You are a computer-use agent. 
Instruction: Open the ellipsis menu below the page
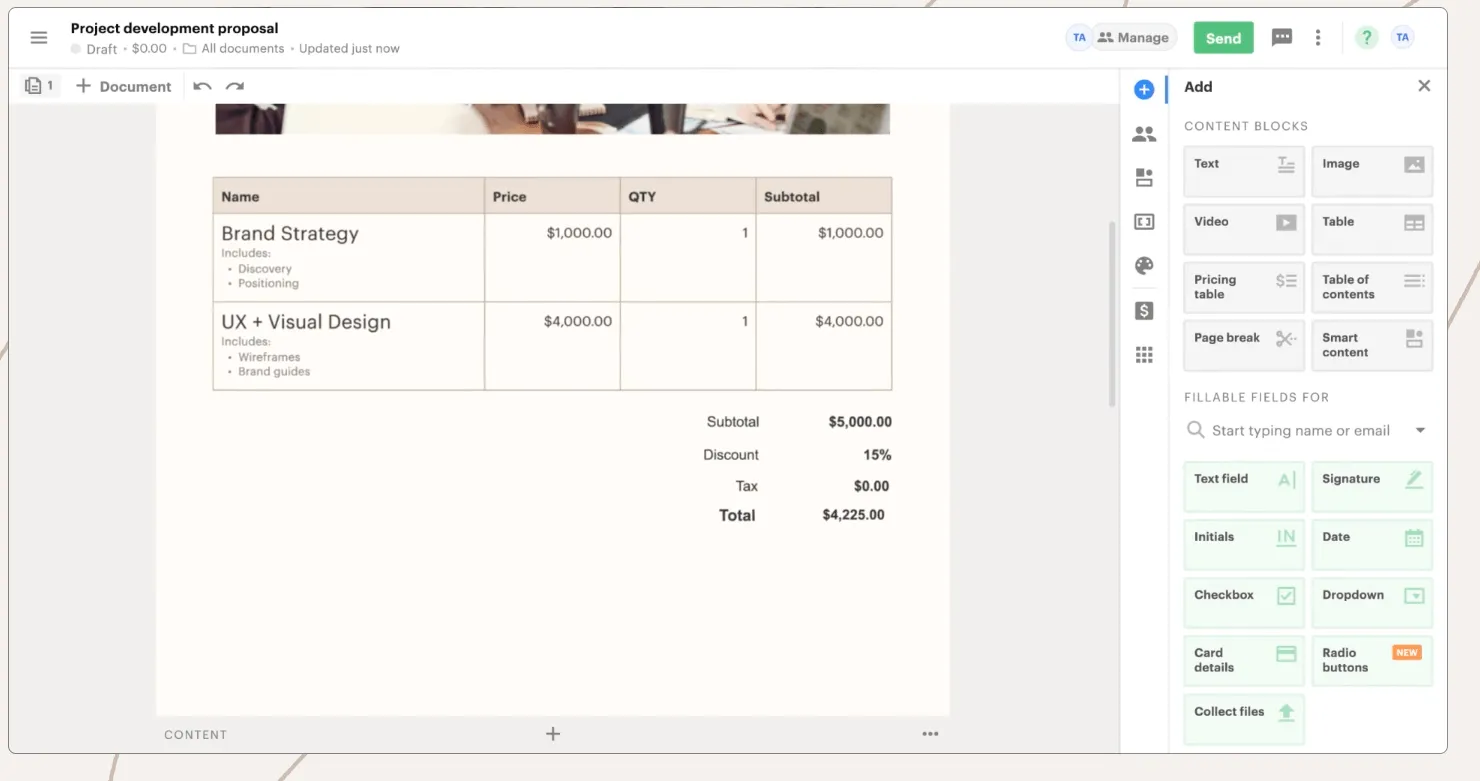click(930, 733)
